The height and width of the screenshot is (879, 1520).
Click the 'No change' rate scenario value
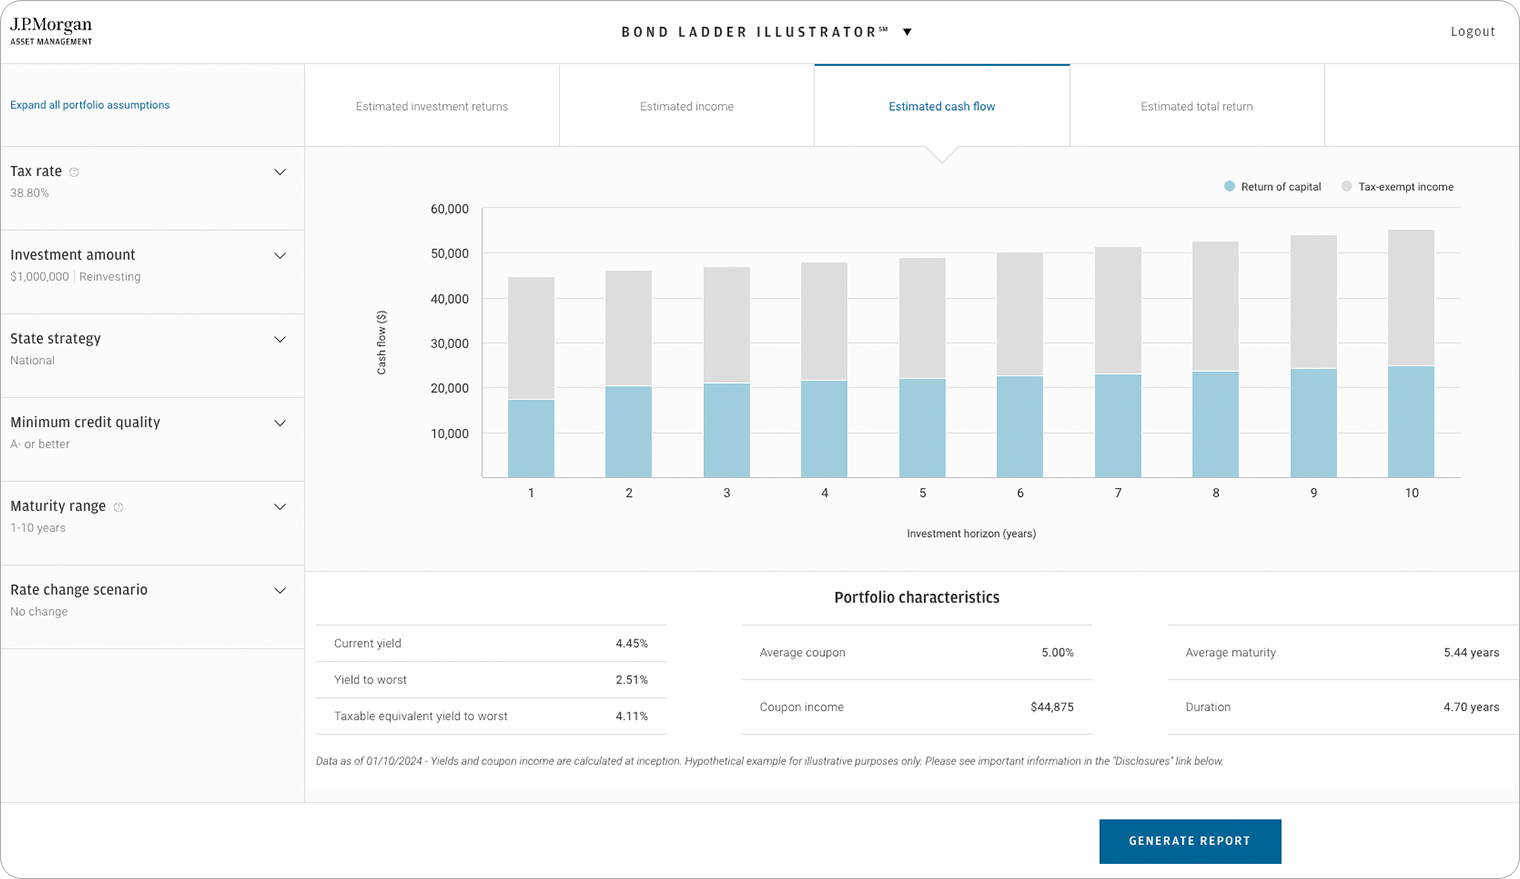click(x=39, y=612)
